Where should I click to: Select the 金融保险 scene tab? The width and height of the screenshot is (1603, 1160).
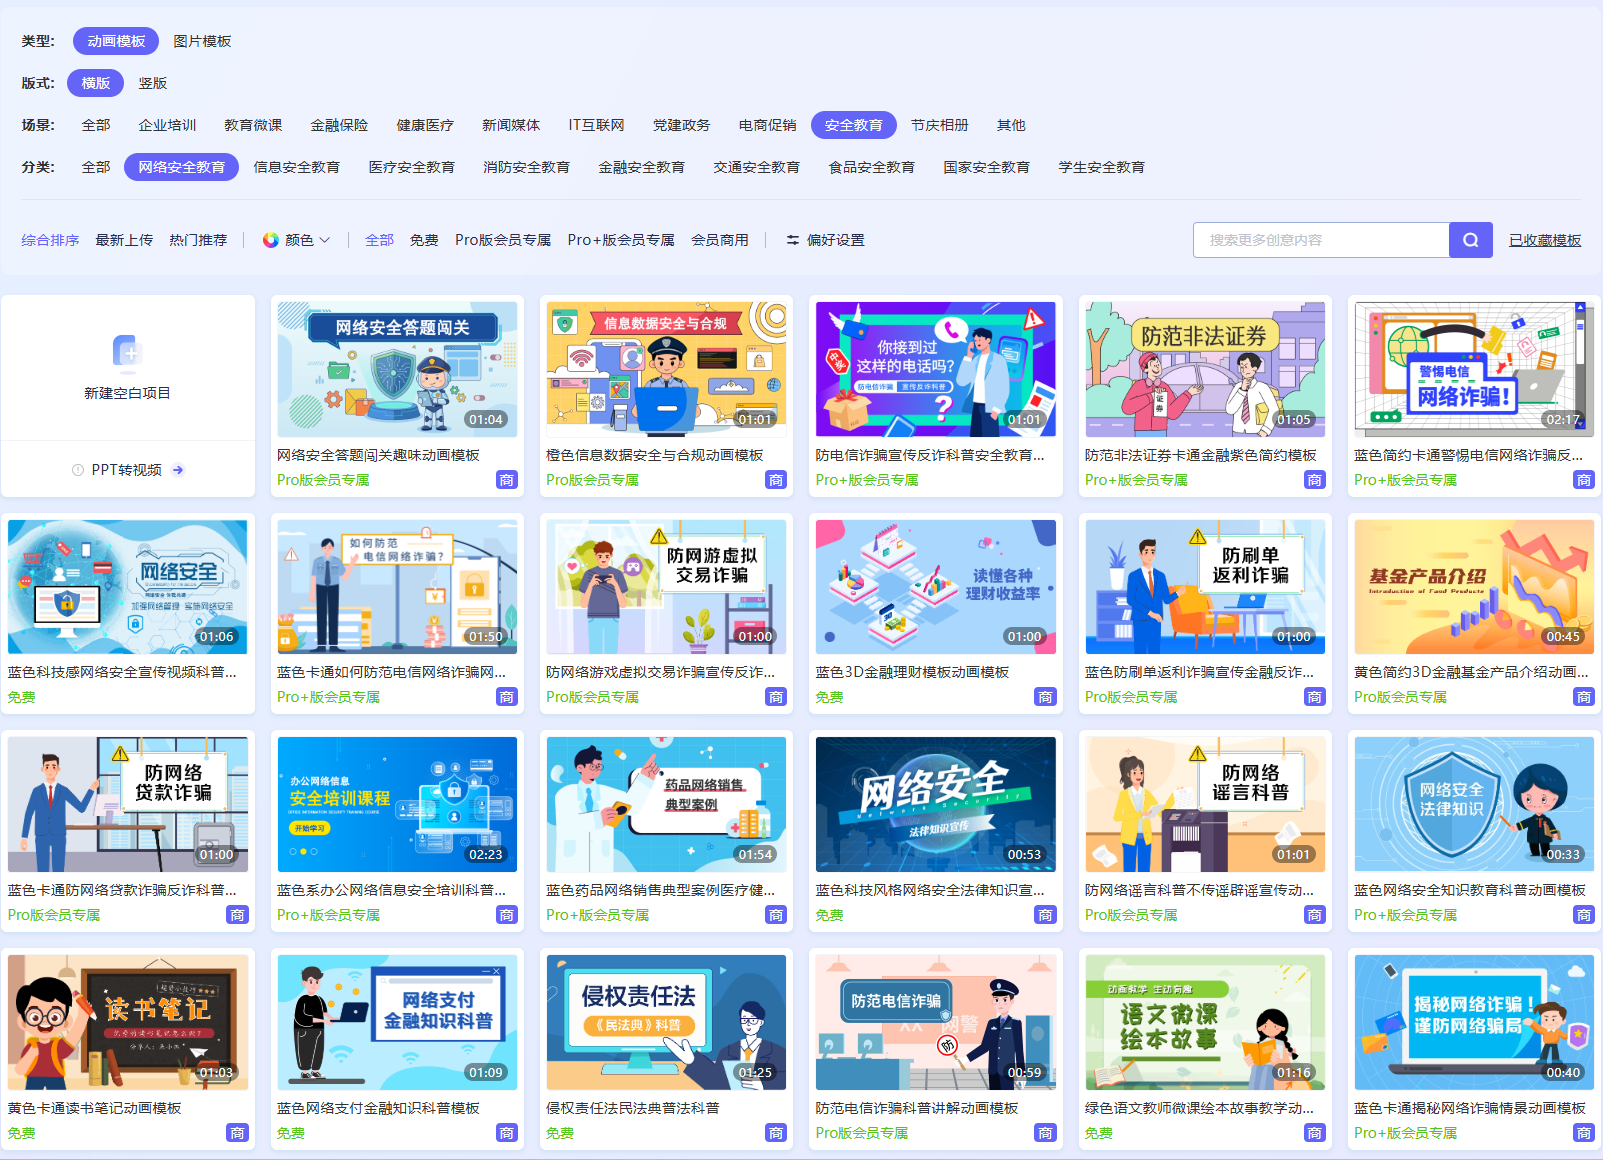click(x=339, y=125)
